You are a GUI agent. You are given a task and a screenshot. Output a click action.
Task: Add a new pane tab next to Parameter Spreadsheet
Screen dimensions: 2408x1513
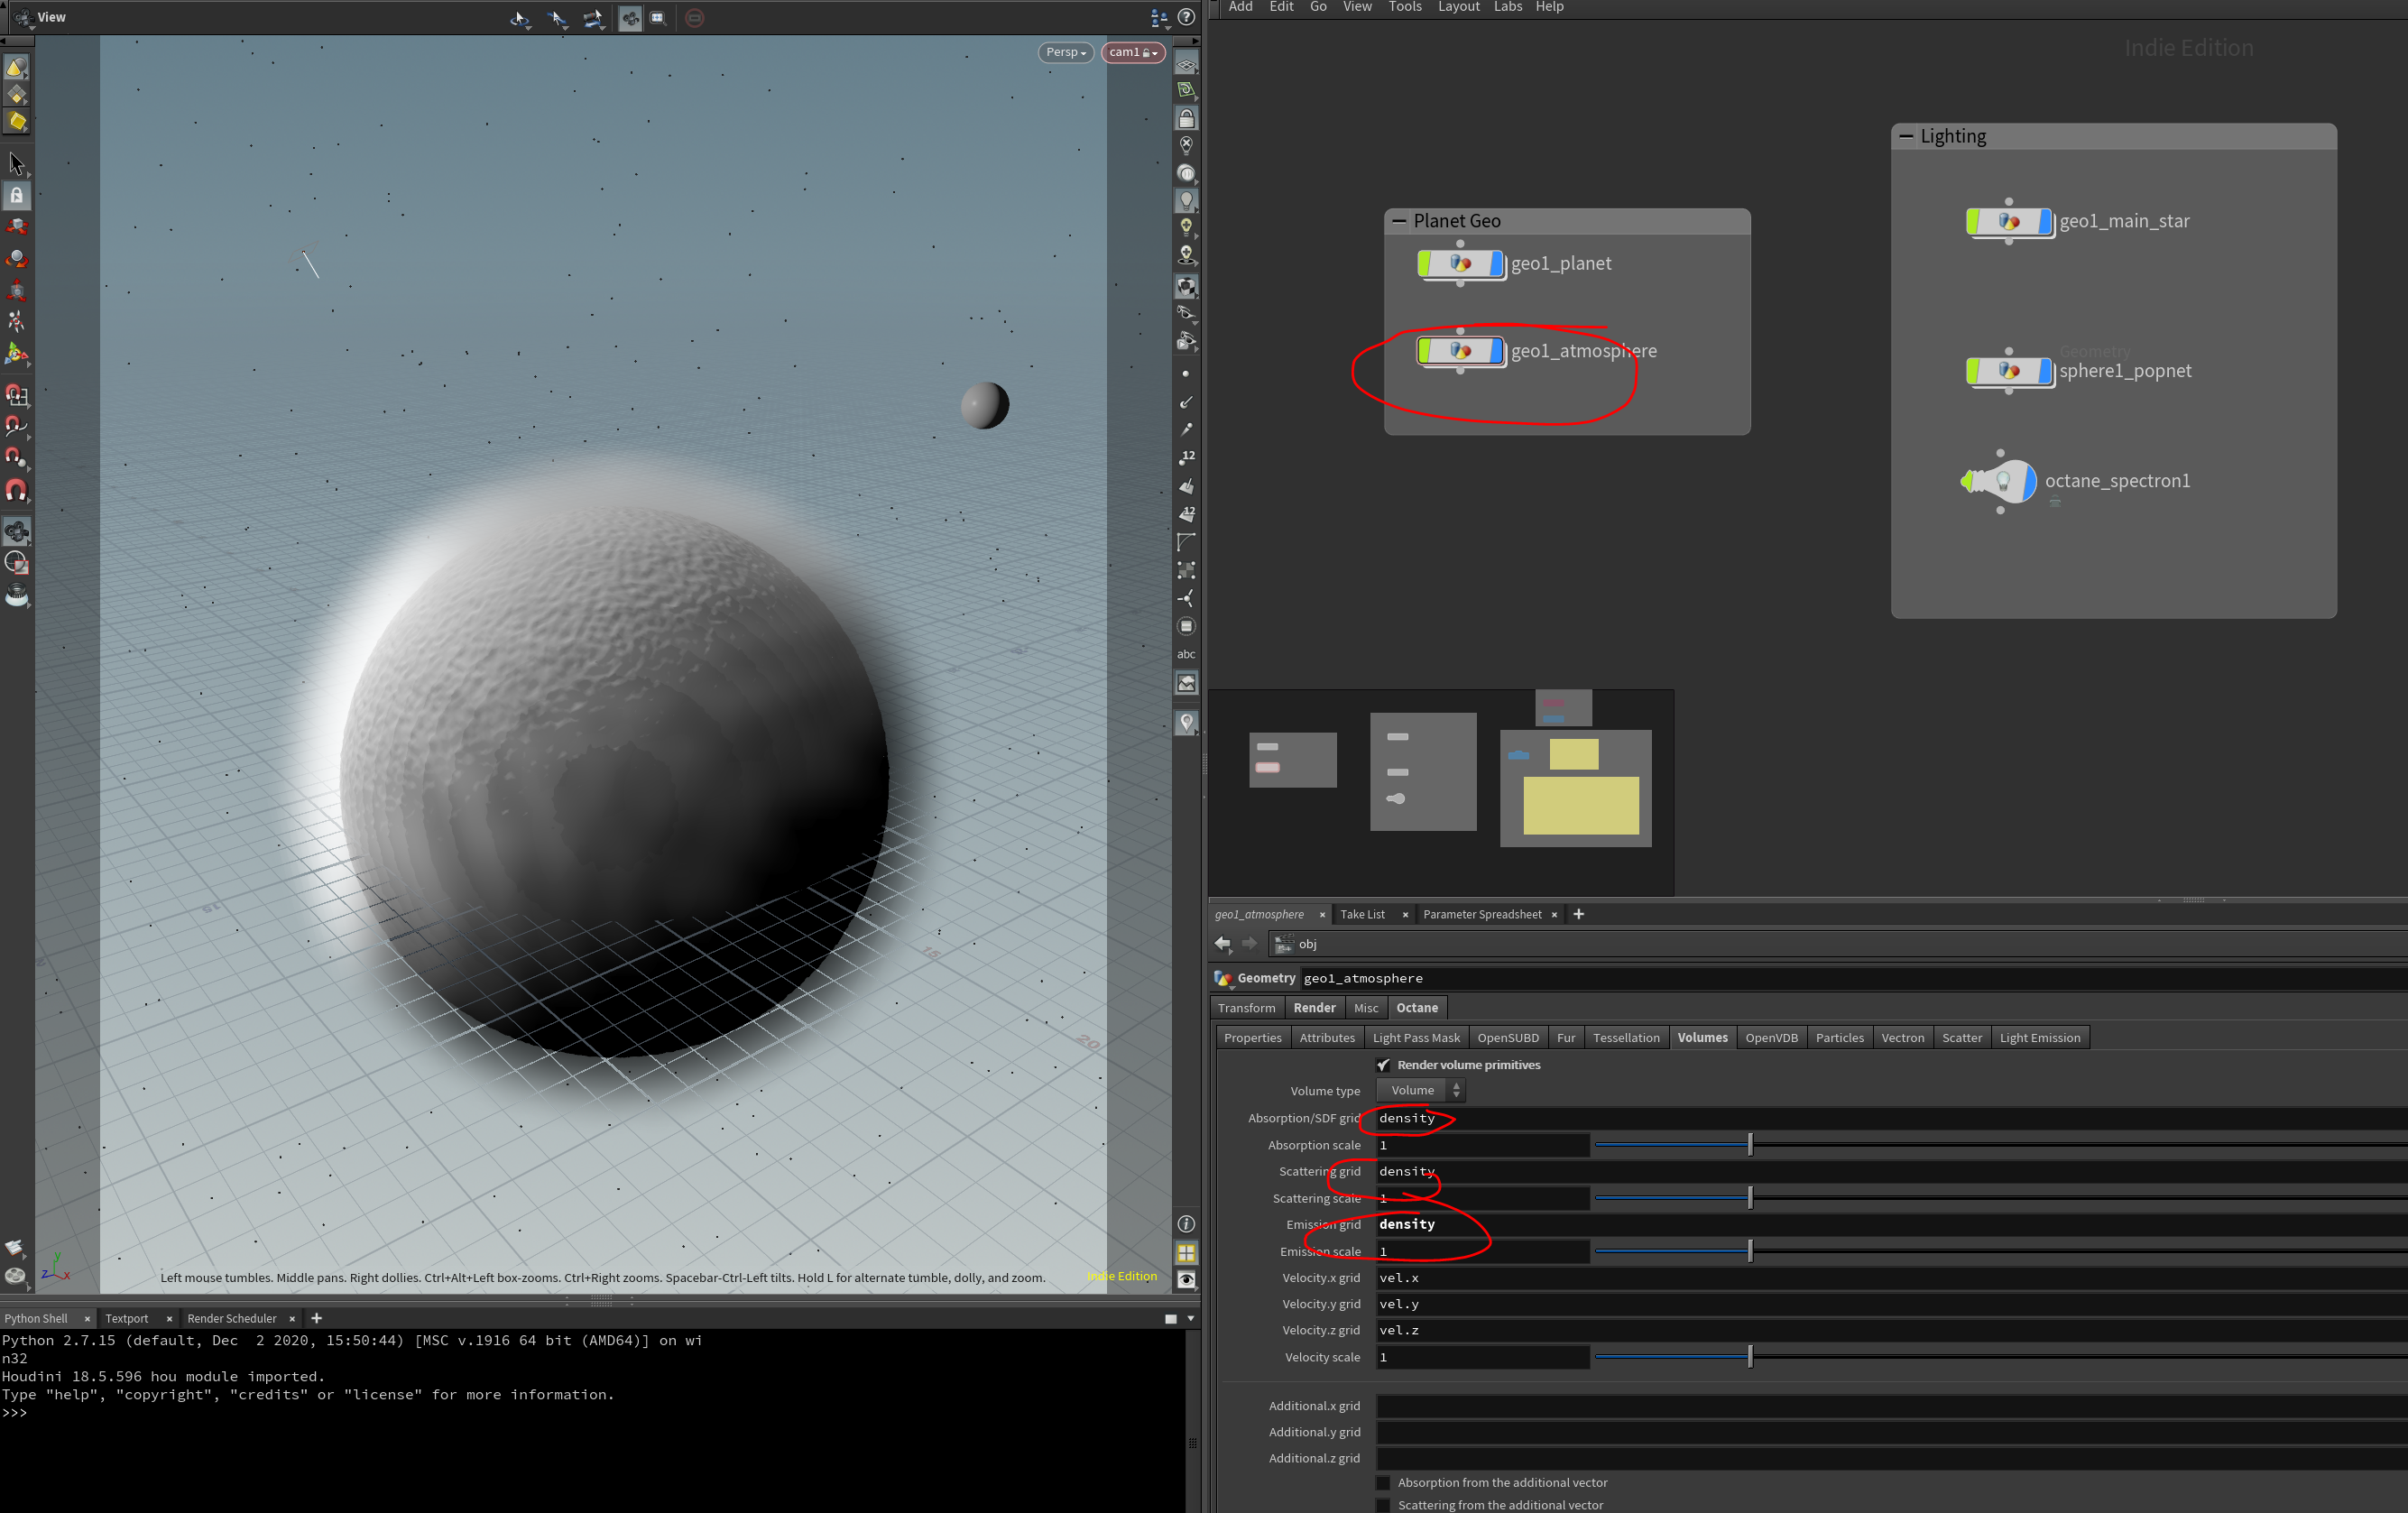1578,914
